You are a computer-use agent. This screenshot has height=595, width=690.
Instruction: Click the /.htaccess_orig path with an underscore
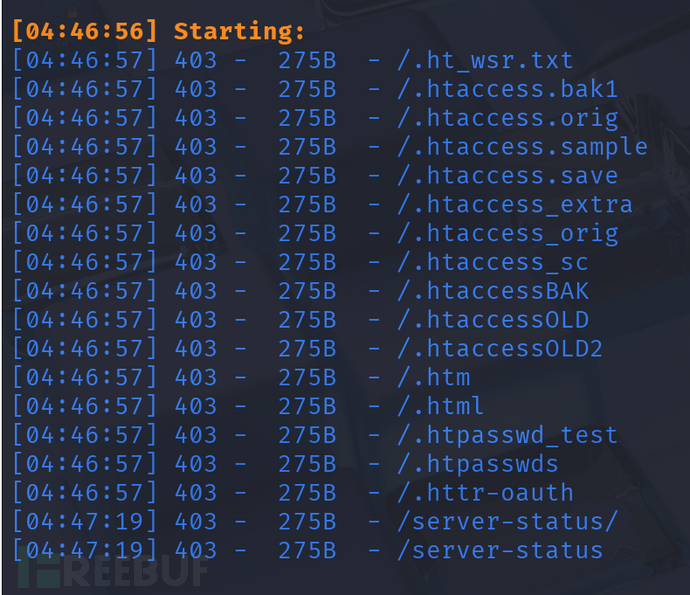[508, 234]
